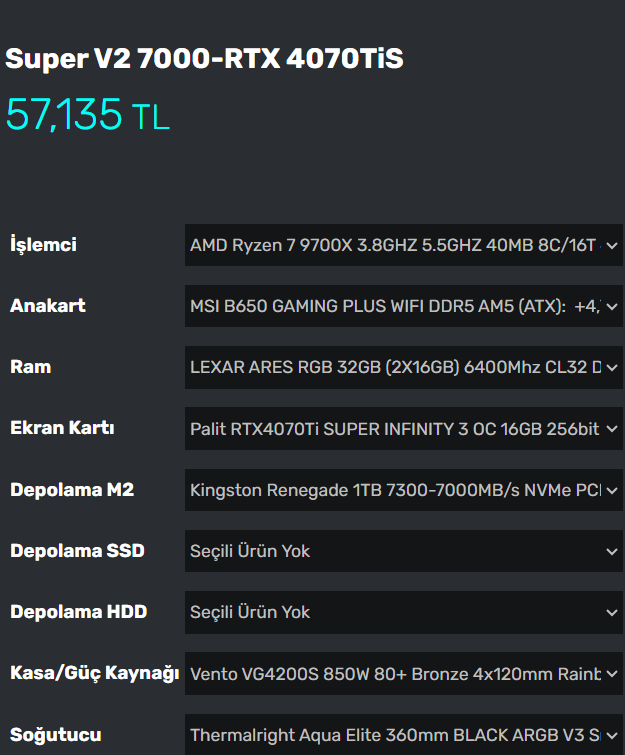Expand the empty Depolama SSD dropdown

click(403, 551)
